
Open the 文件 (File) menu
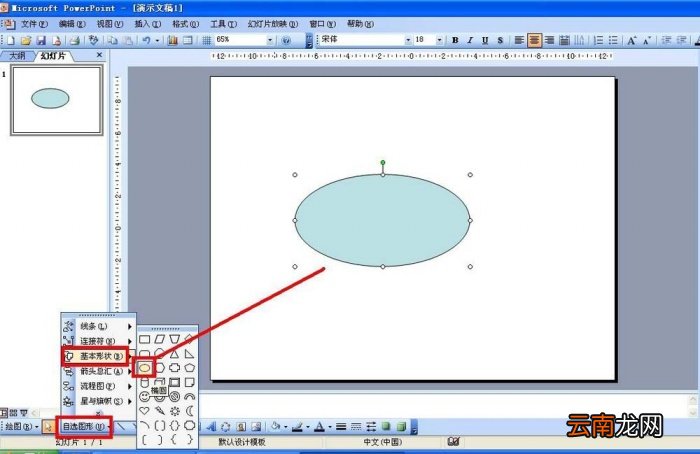coord(35,24)
